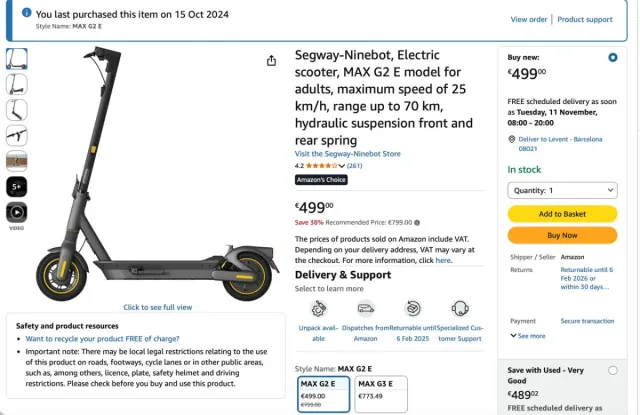Click the View order link

[x=529, y=19]
